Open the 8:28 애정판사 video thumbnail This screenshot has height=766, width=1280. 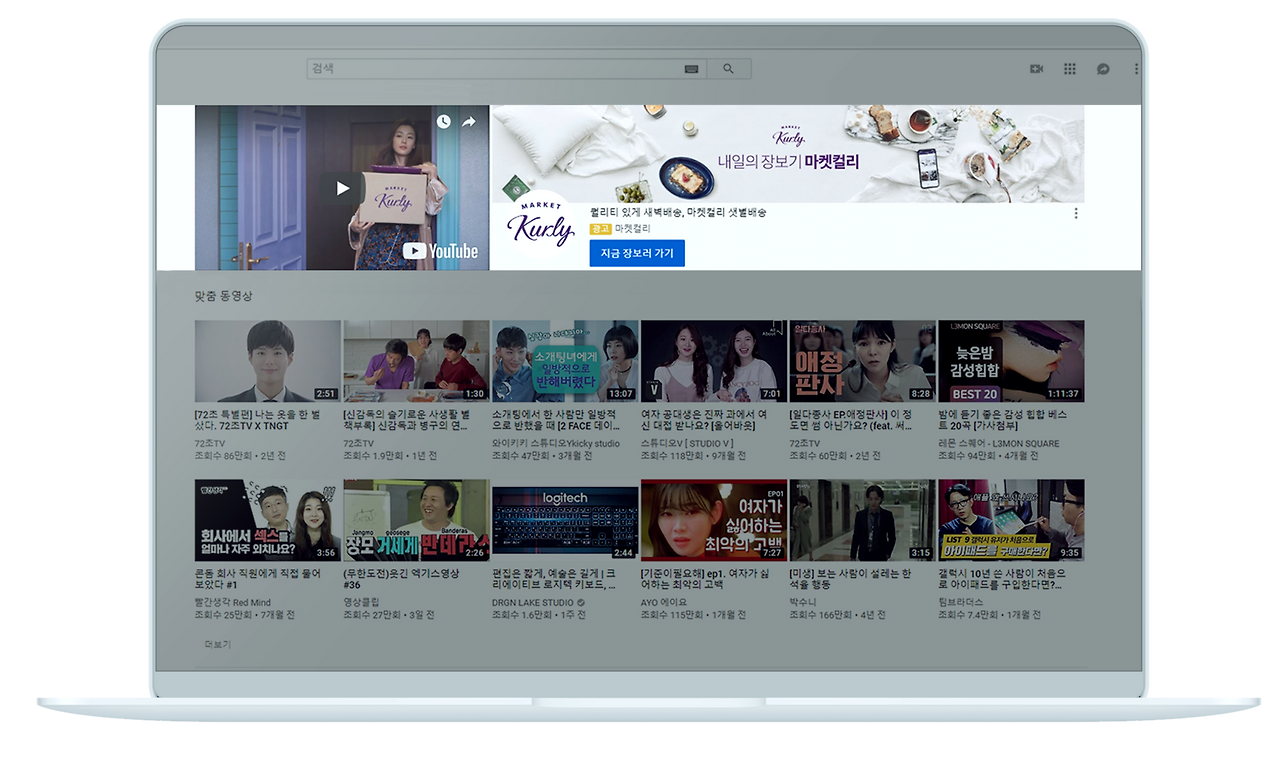point(862,361)
